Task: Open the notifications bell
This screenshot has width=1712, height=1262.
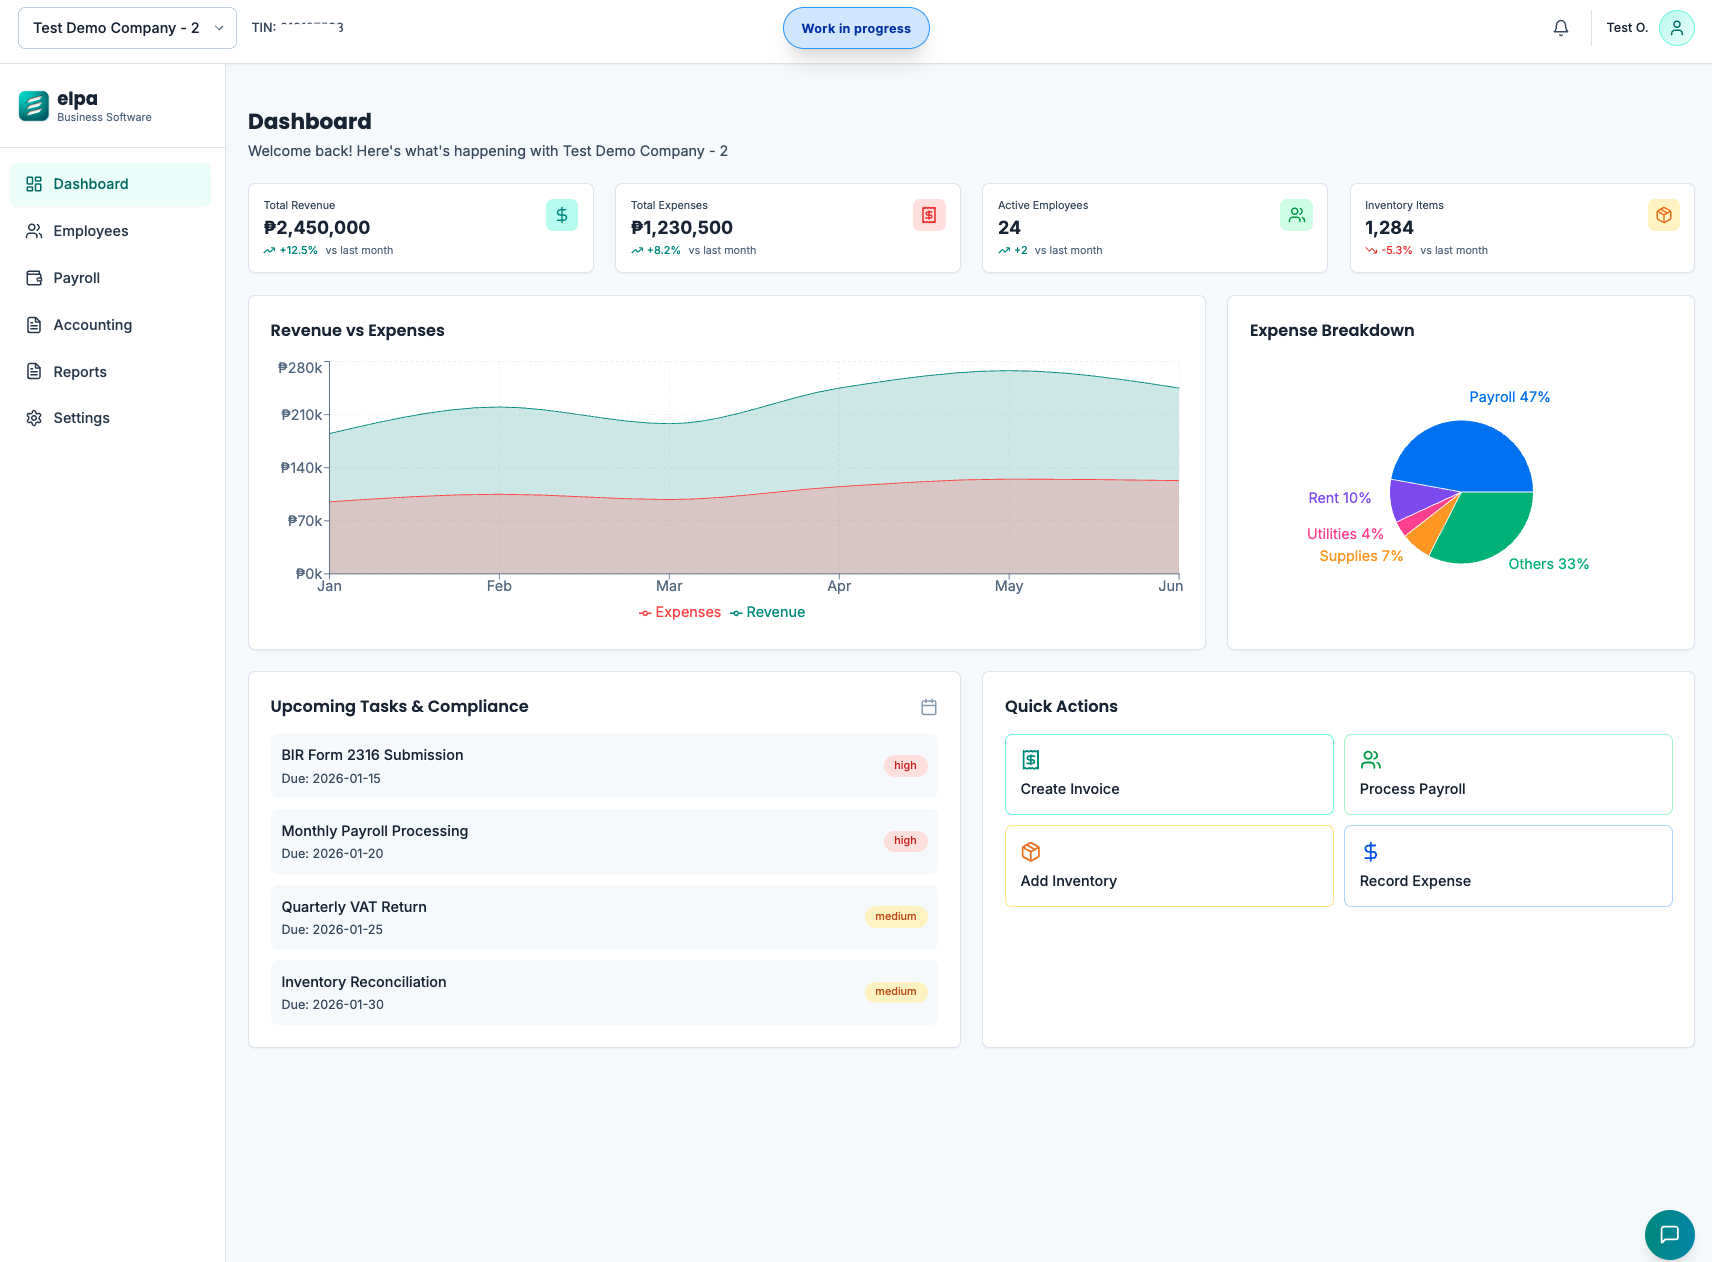Action: point(1561,28)
